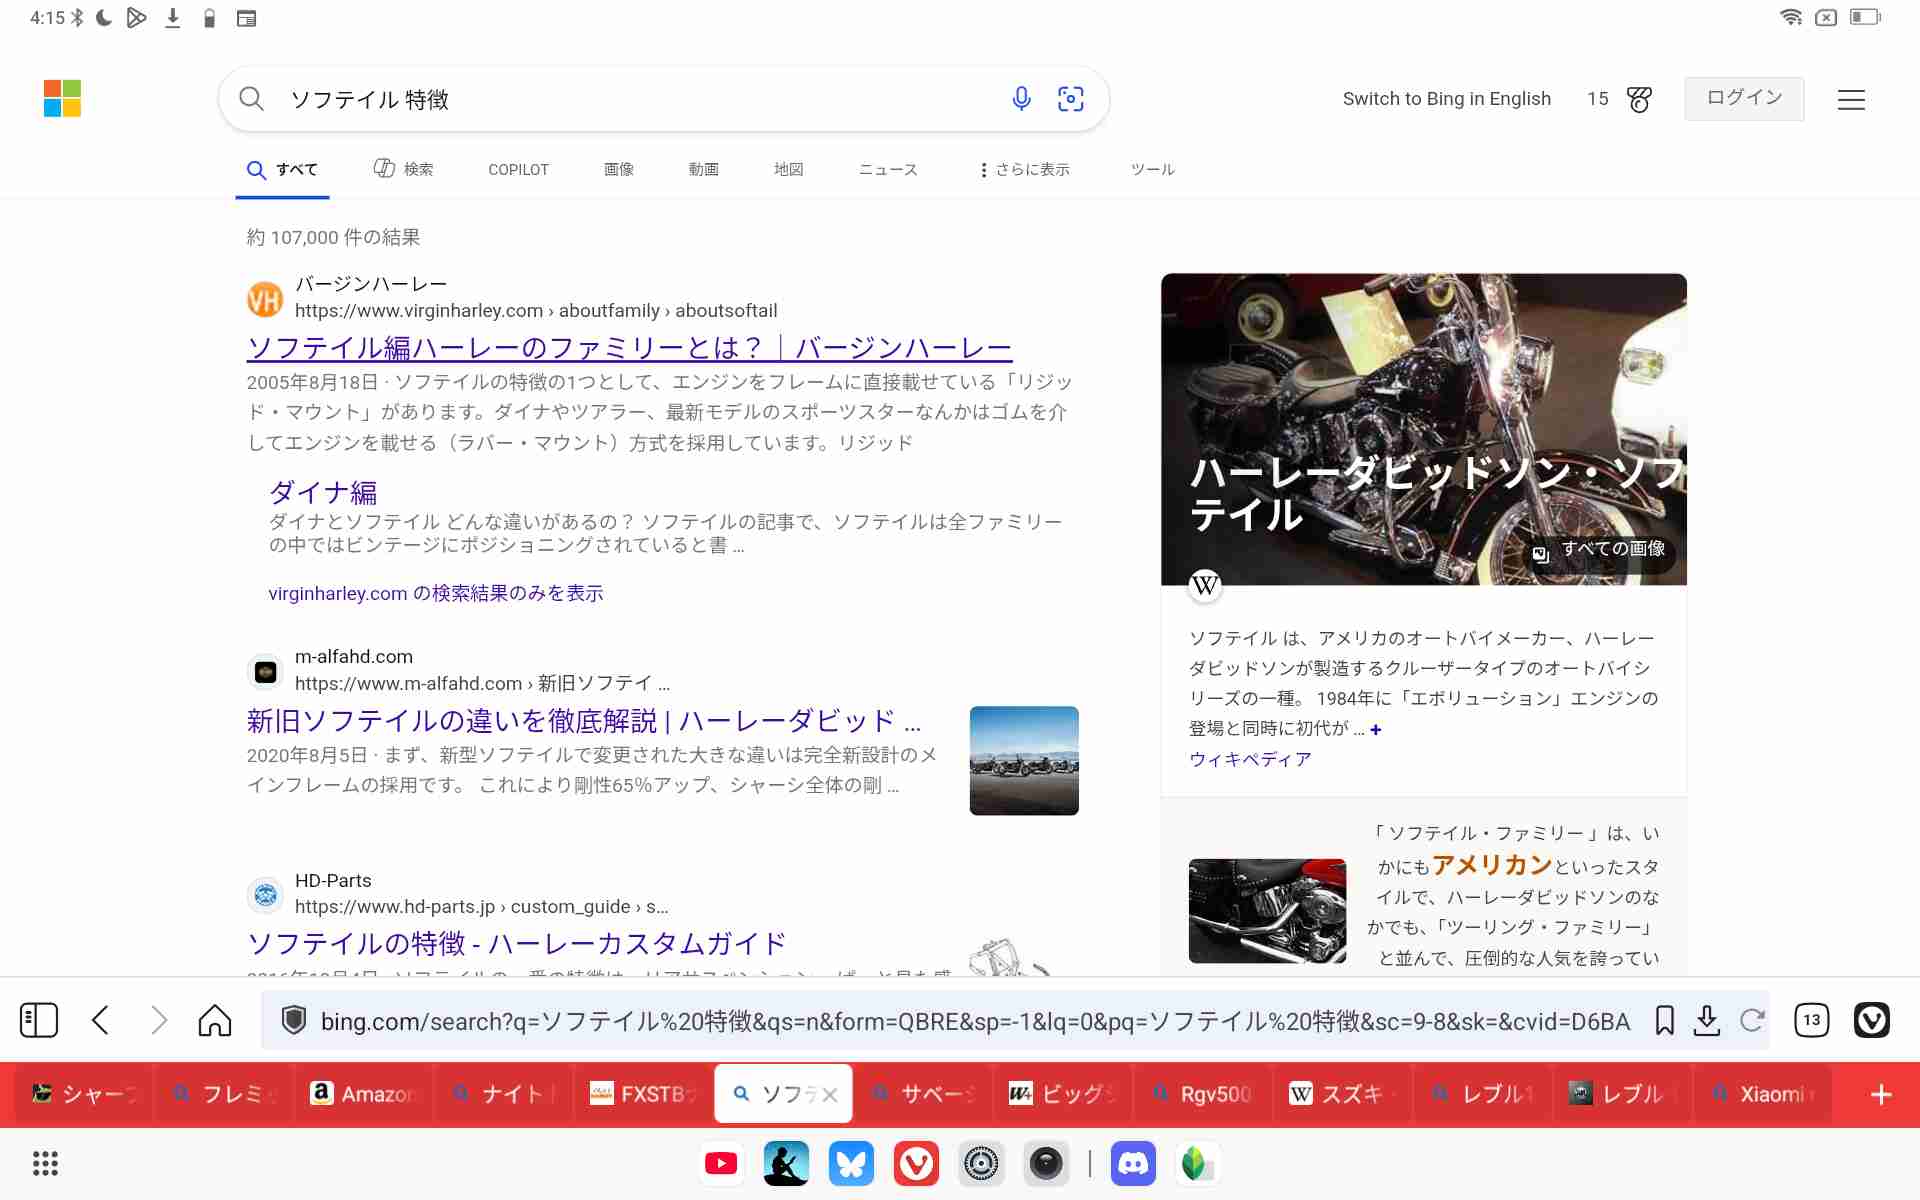The image size is (1920, 1200).
Task: Open the hamburger menu at top right
Action: coord(1851,100)
